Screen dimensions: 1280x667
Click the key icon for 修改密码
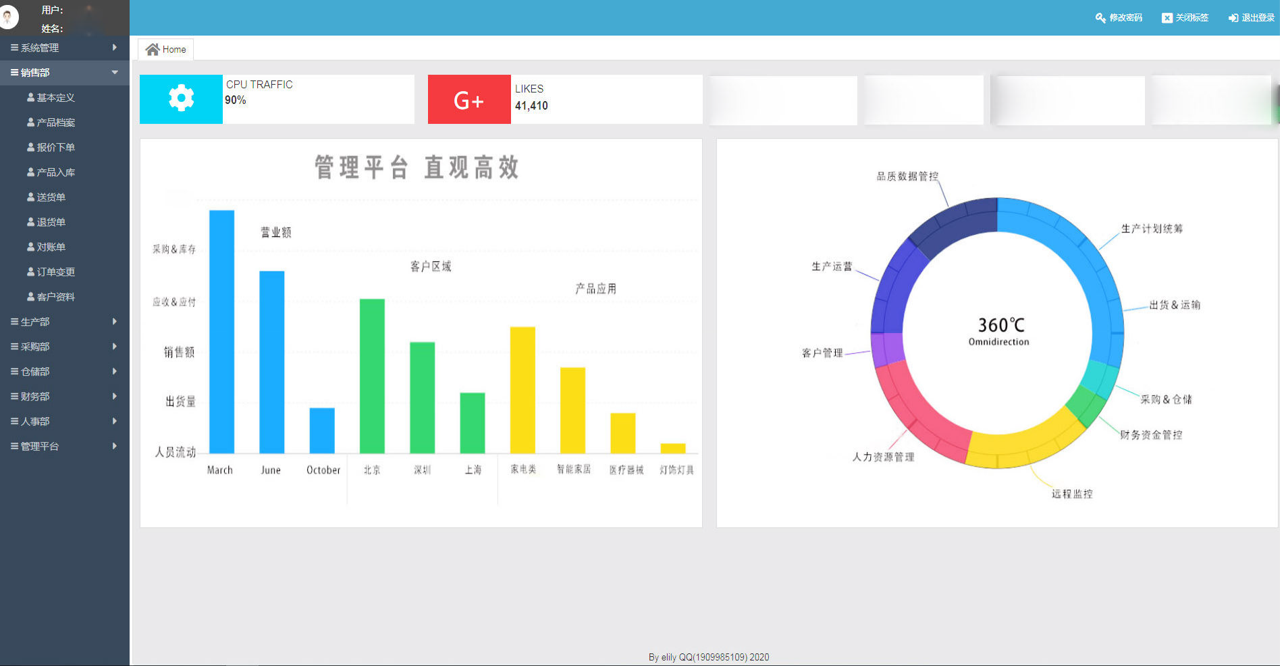tap(1101, 18)
